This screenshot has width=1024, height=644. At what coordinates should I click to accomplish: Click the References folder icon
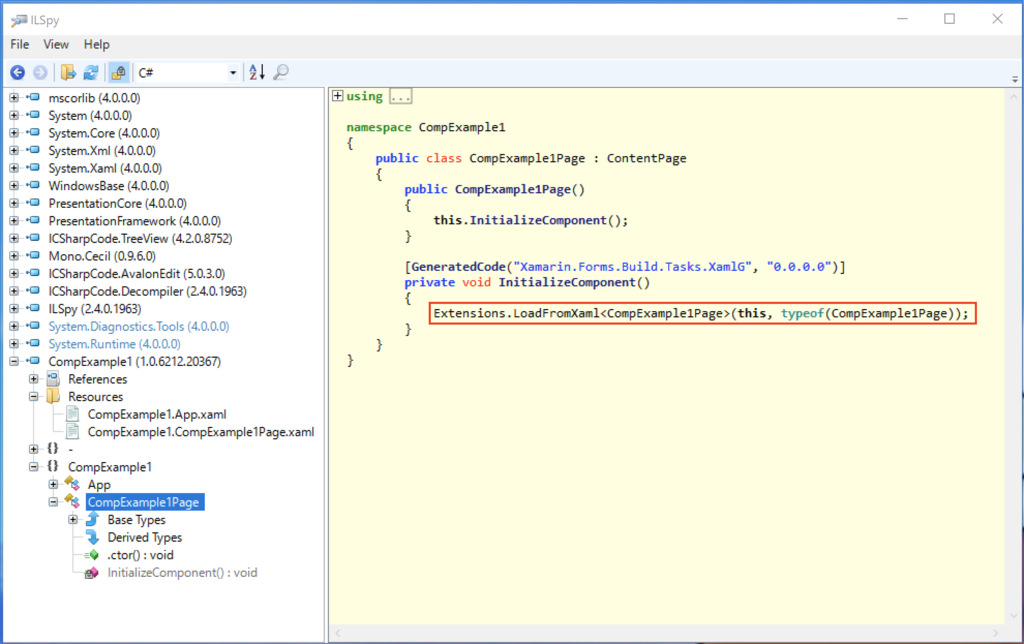[x=54, y=379]
